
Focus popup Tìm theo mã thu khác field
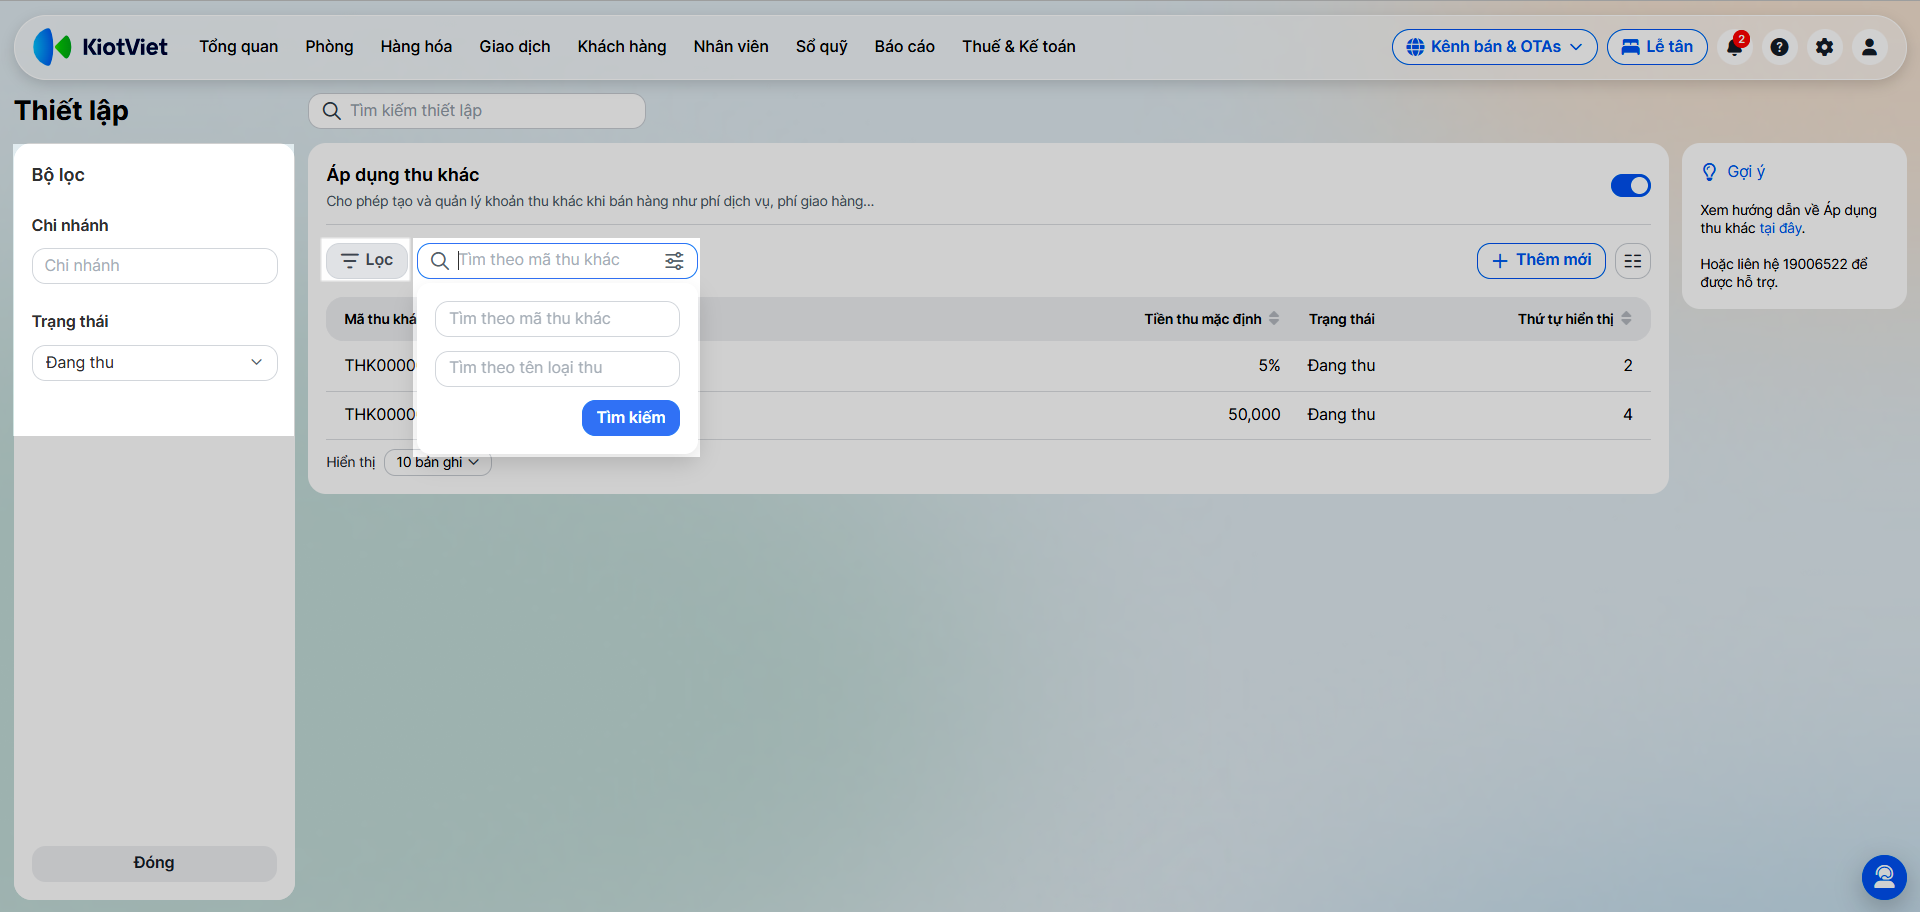click(x=557, y=319)
